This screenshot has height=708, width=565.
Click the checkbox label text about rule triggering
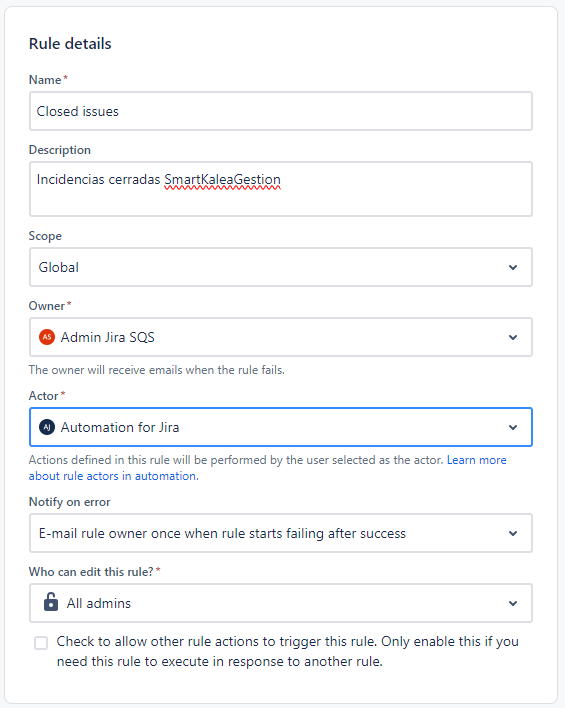tap(287, 651)
